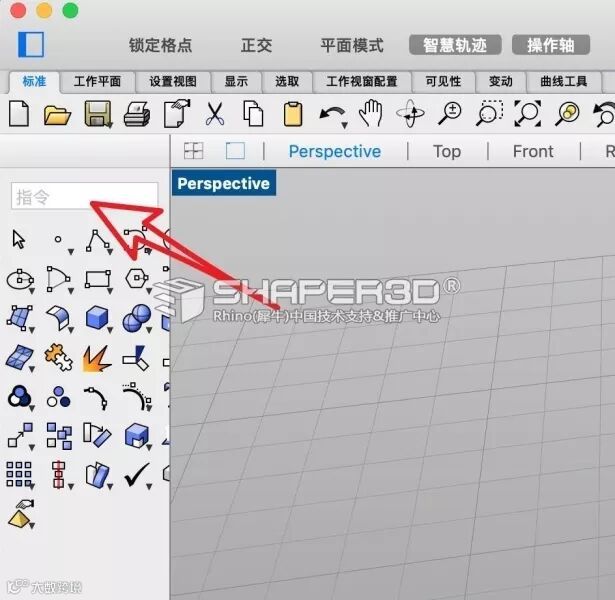This screenshot has width=615, height=600.
Task: Select the Point tool
Action: pos(58,239)
